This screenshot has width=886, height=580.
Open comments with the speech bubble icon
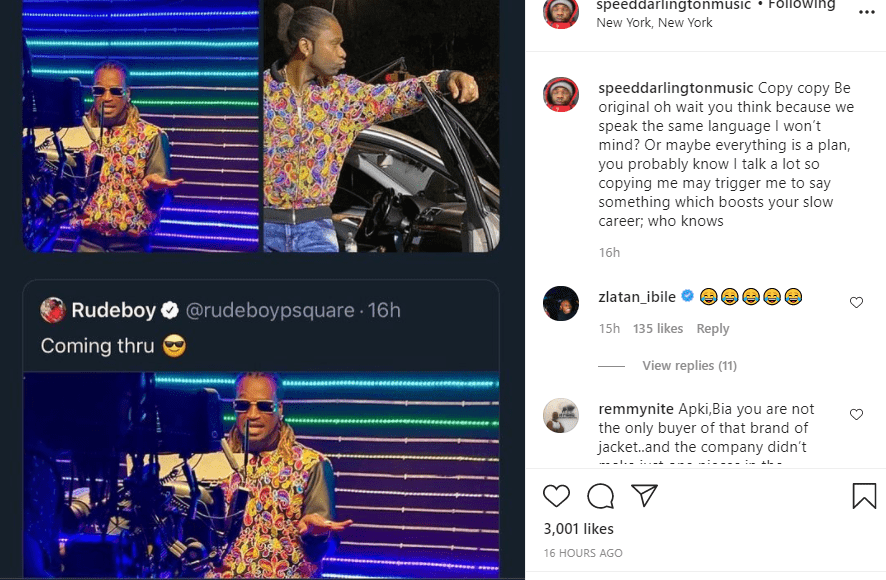pos(600,496)
